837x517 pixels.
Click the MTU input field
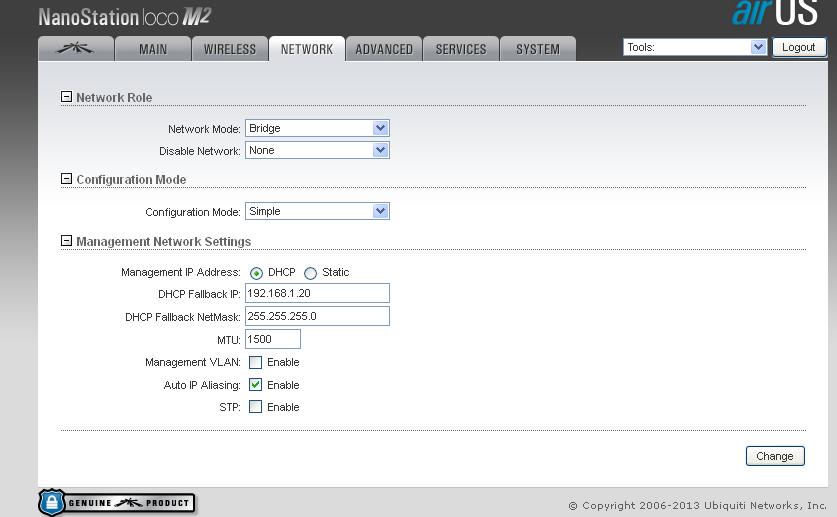click(273, 339)
